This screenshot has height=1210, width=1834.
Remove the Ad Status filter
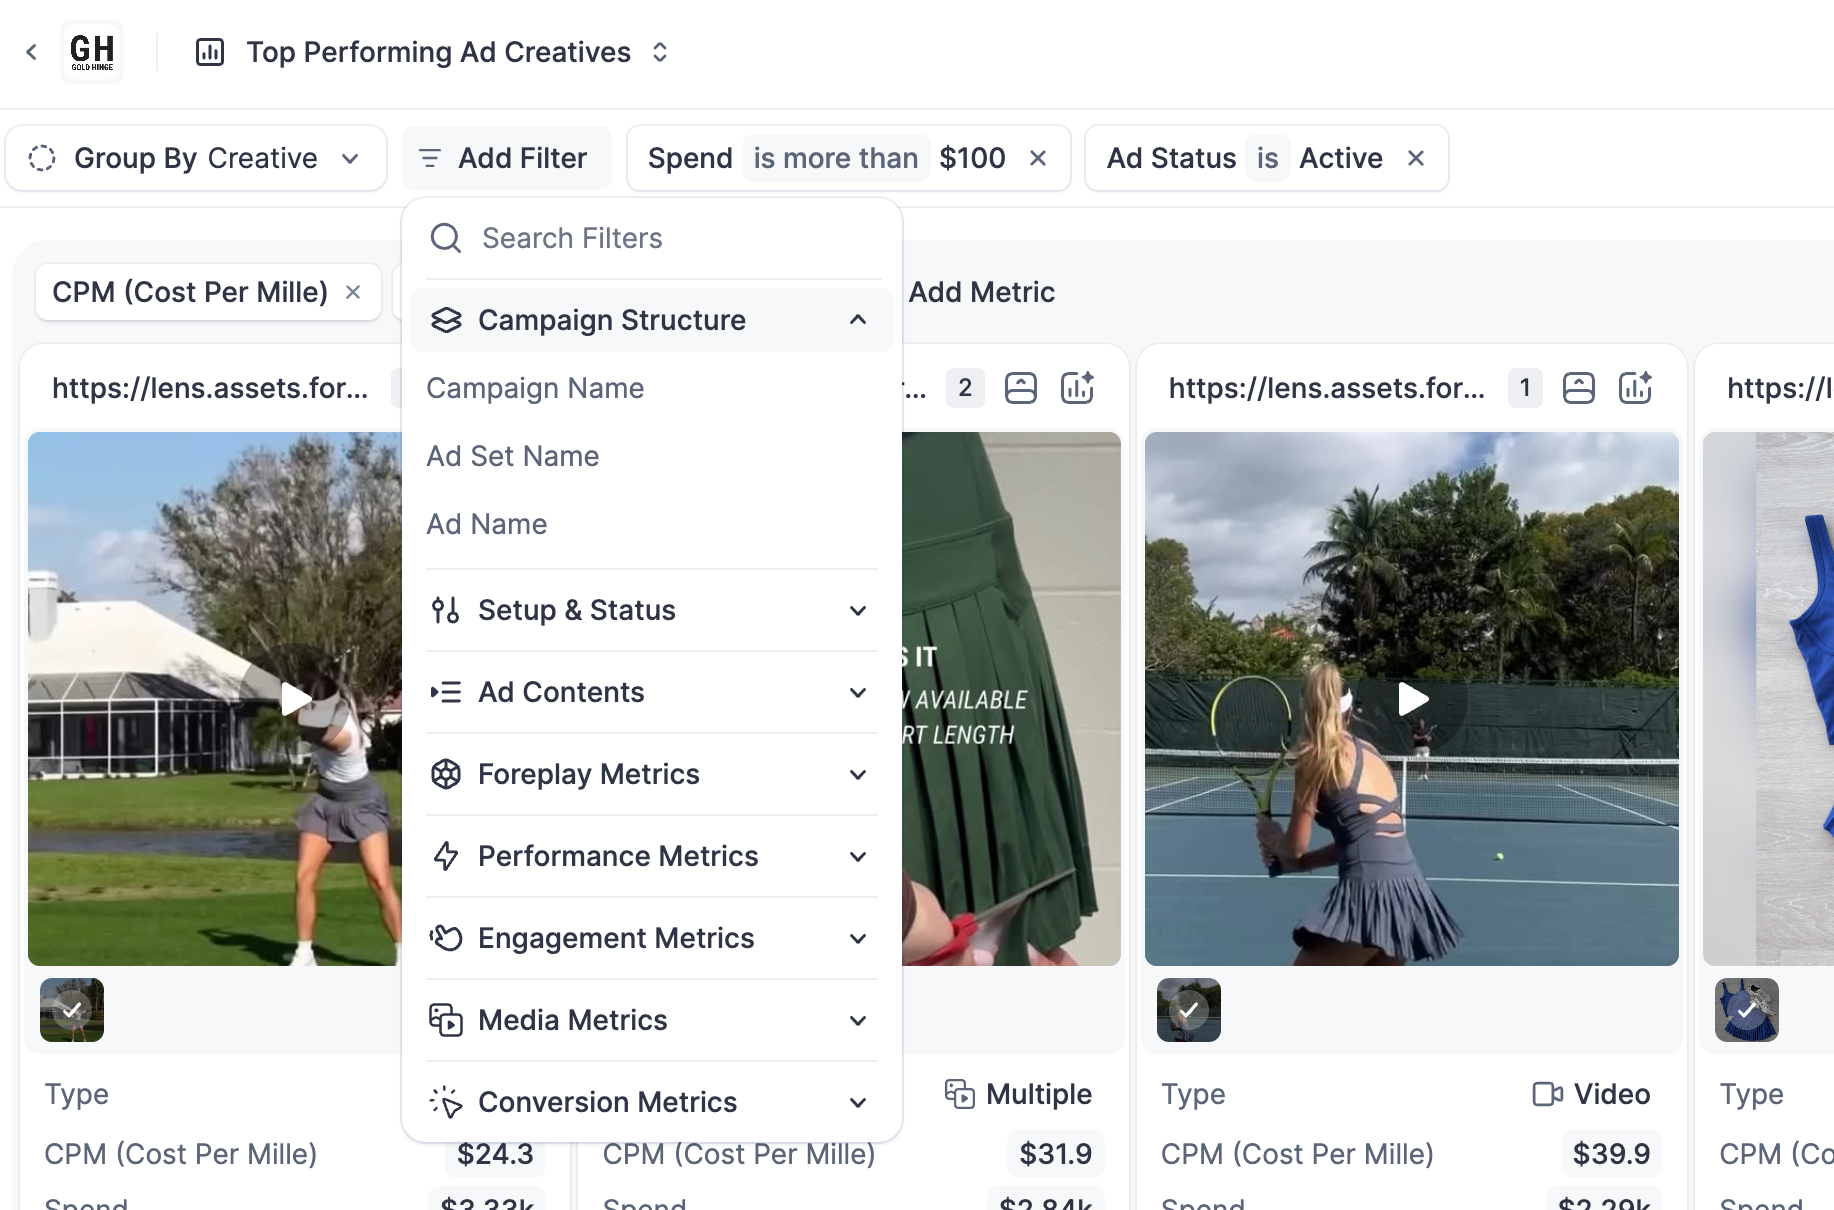(1416, 158)
